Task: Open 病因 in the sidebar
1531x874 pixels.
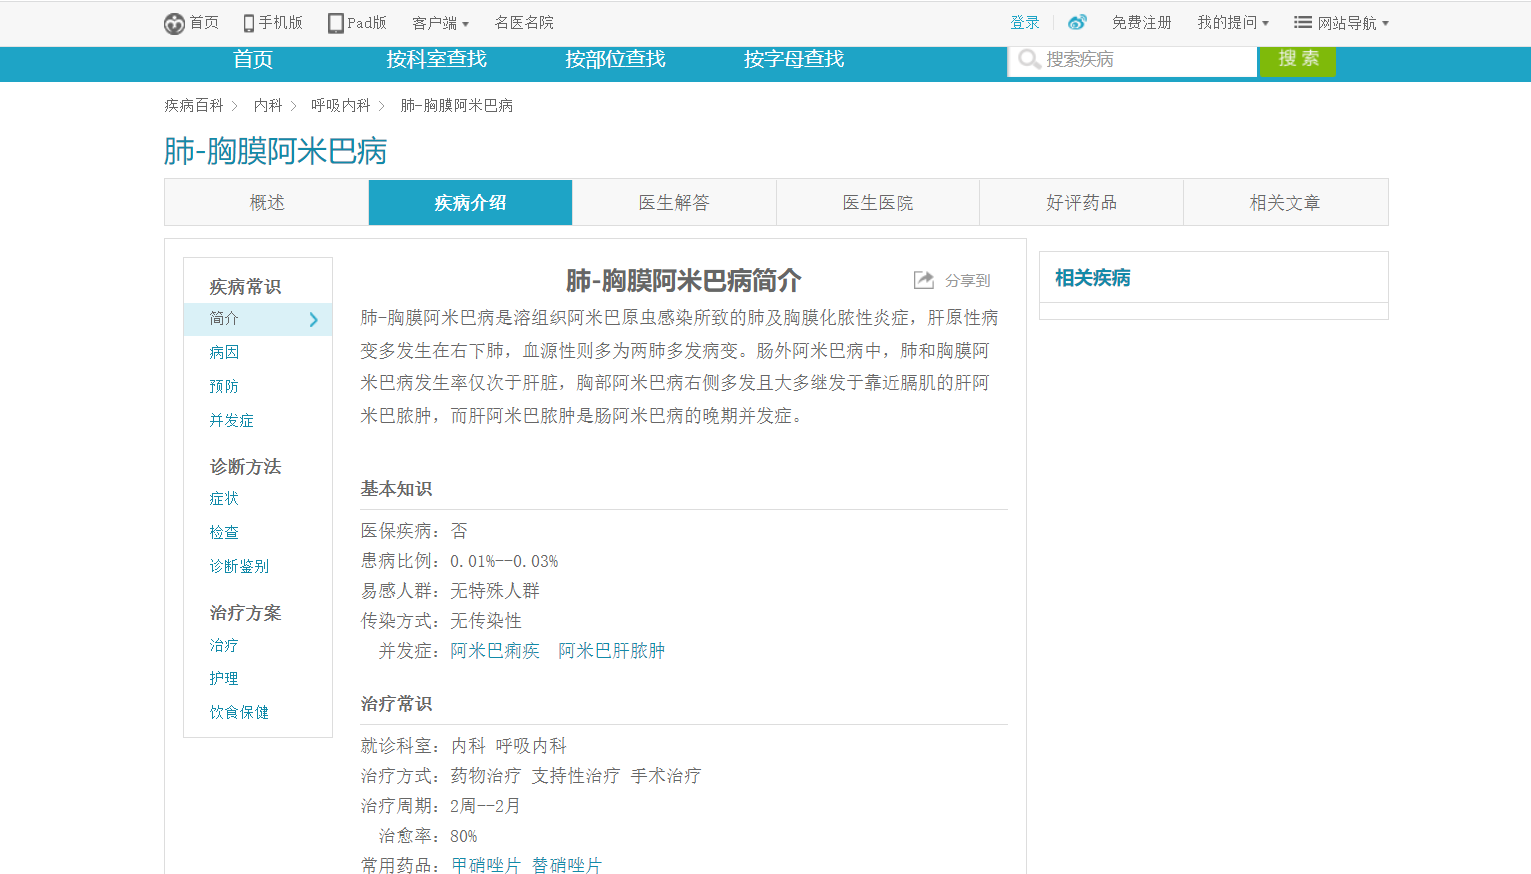Action: (x=224, y=352)
